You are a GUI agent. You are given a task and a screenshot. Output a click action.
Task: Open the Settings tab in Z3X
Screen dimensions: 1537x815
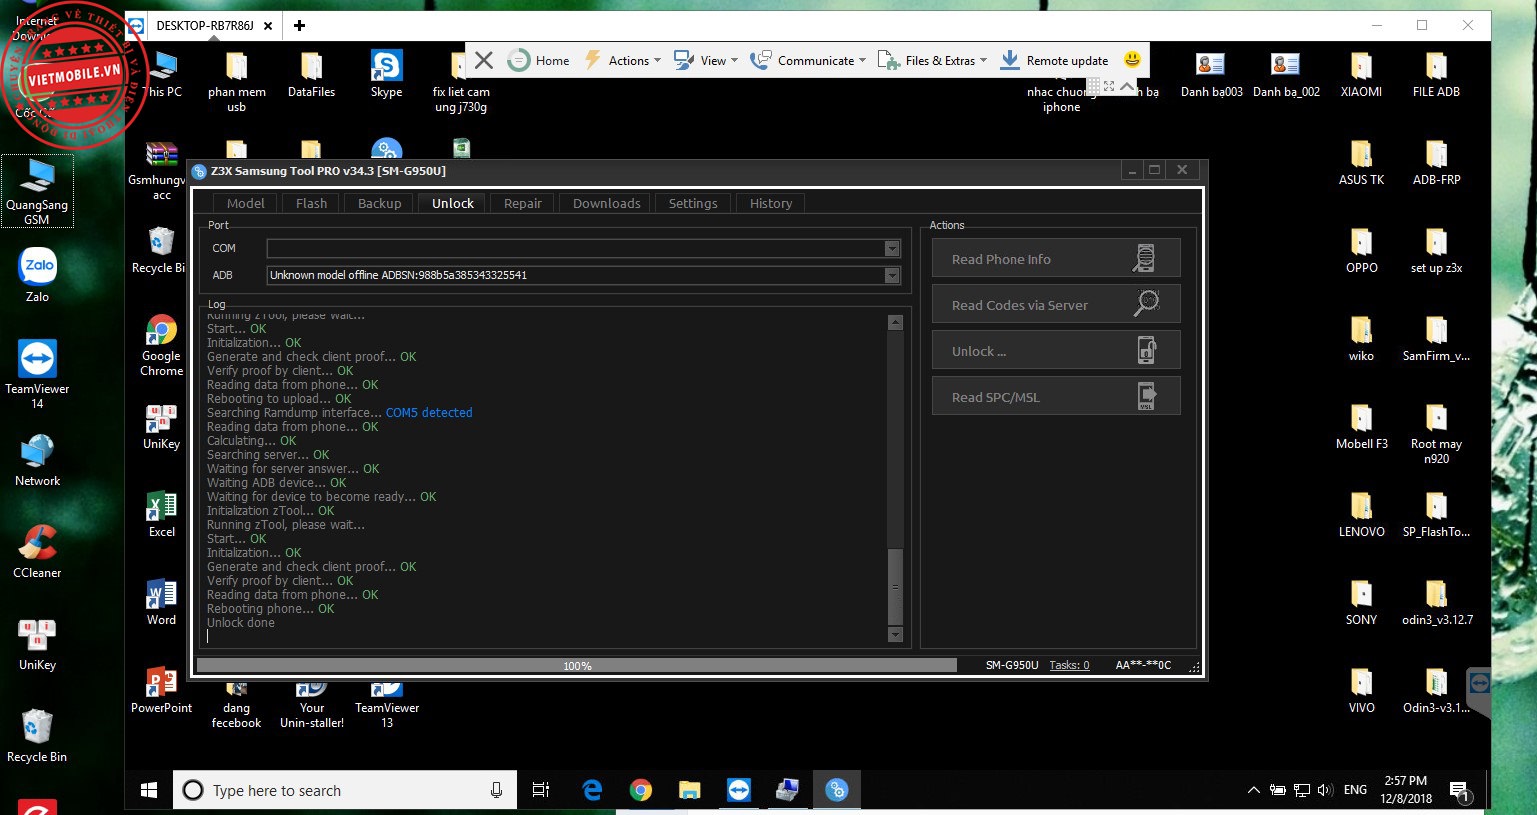[x=692, y=203]
